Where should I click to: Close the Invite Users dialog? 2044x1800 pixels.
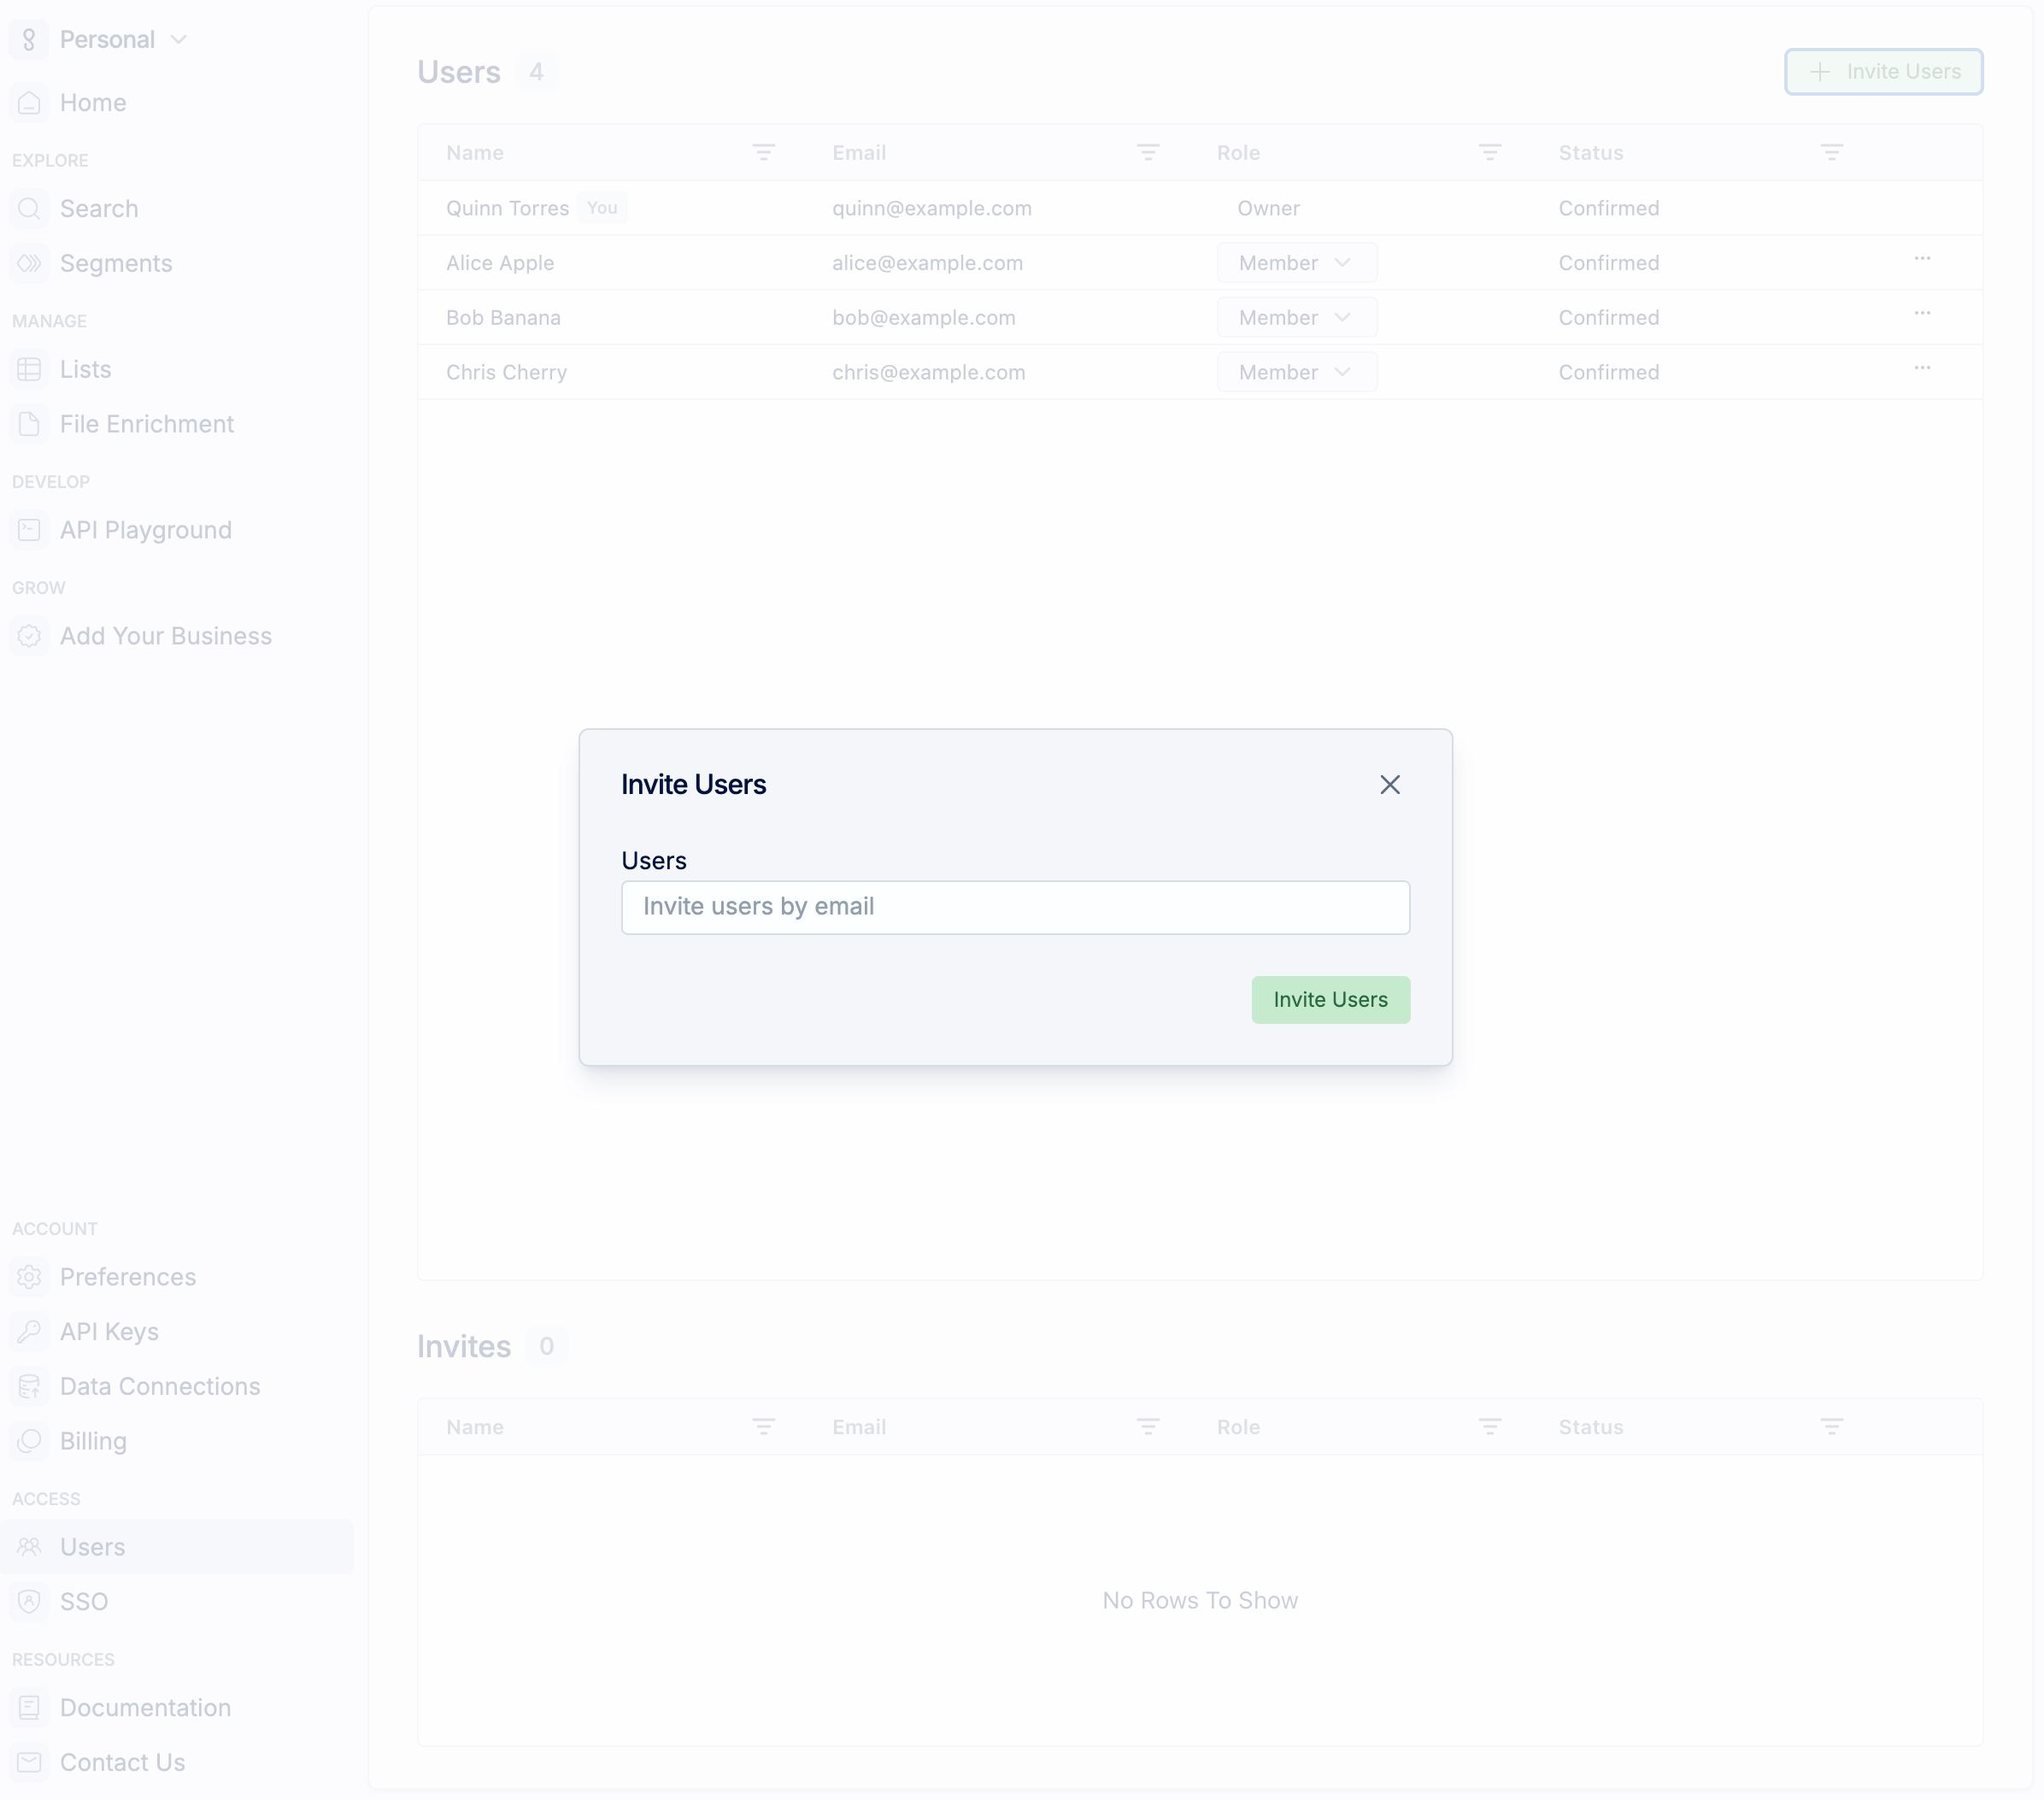[1390, 784]
